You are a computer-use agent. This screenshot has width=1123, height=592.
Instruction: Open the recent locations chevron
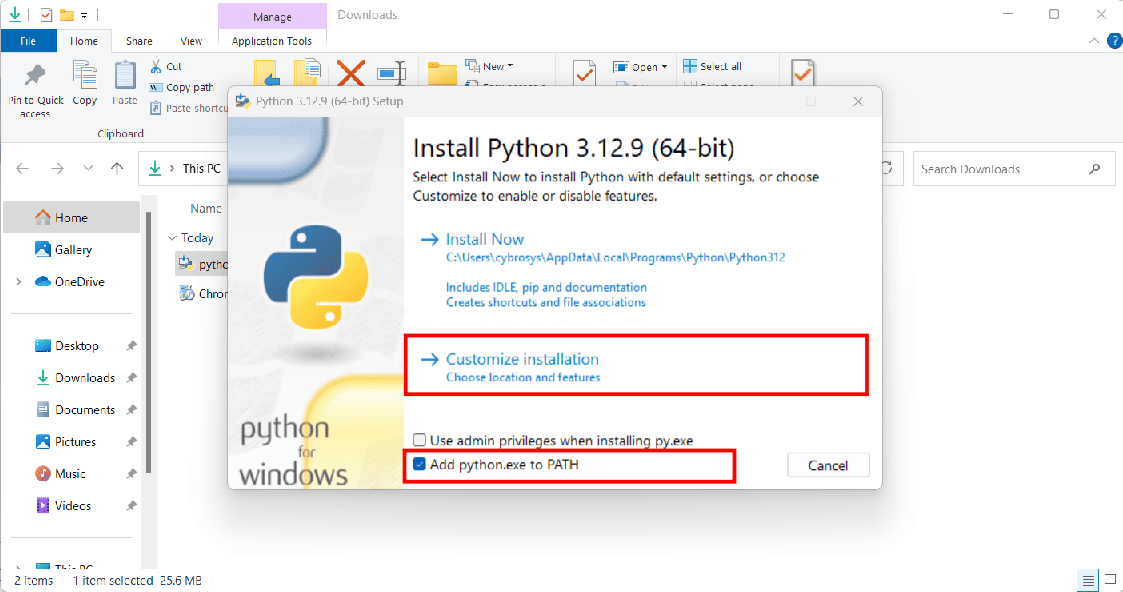pos(88,168)
